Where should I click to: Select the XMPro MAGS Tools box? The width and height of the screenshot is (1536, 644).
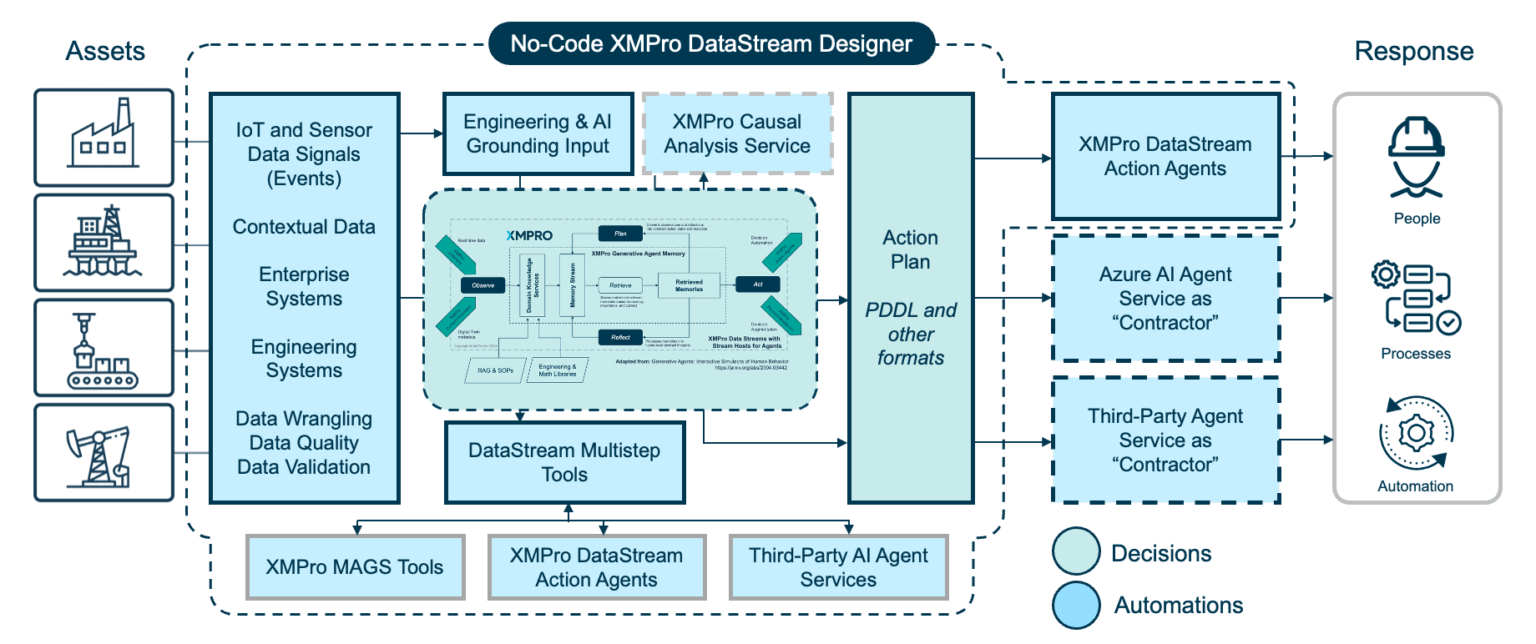(x=355, y=567)
